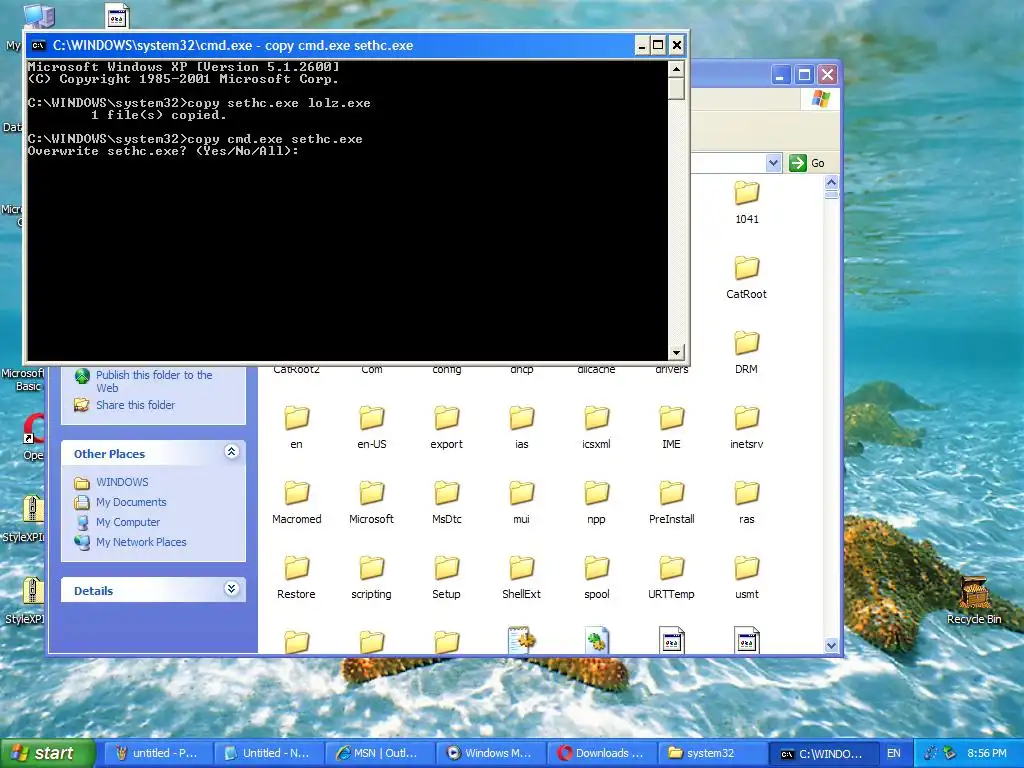Image resolution: width=1024 pixels, height=768 pixels.
Task: Click the taskbar clock showing 8:56 PM
Action: (987, 754)
